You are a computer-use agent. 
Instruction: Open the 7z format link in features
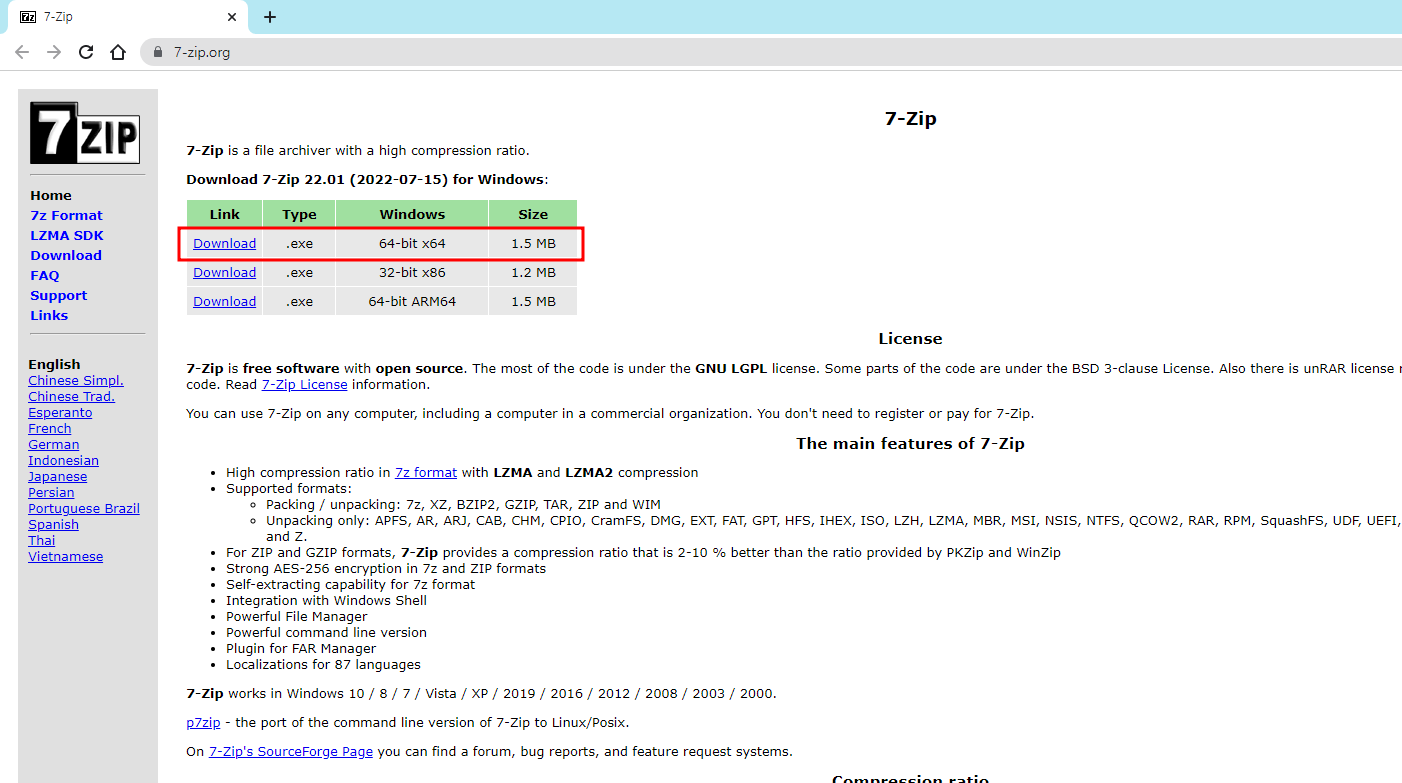coord(426,473)
